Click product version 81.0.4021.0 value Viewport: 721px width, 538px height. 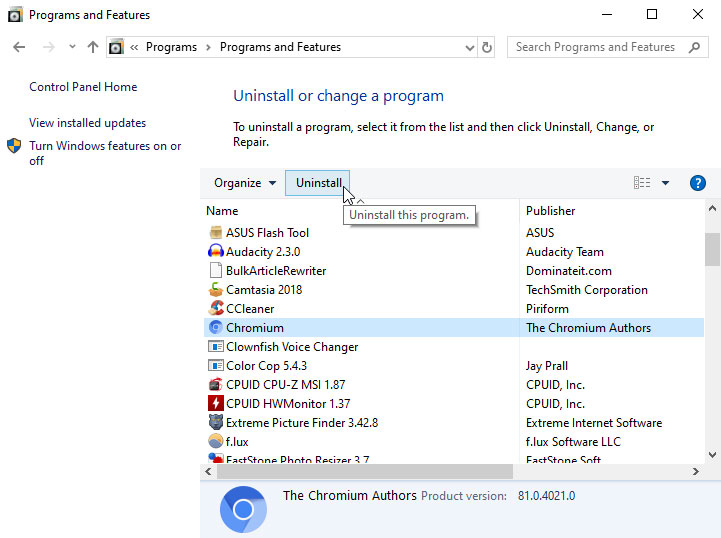pos(546,496)
